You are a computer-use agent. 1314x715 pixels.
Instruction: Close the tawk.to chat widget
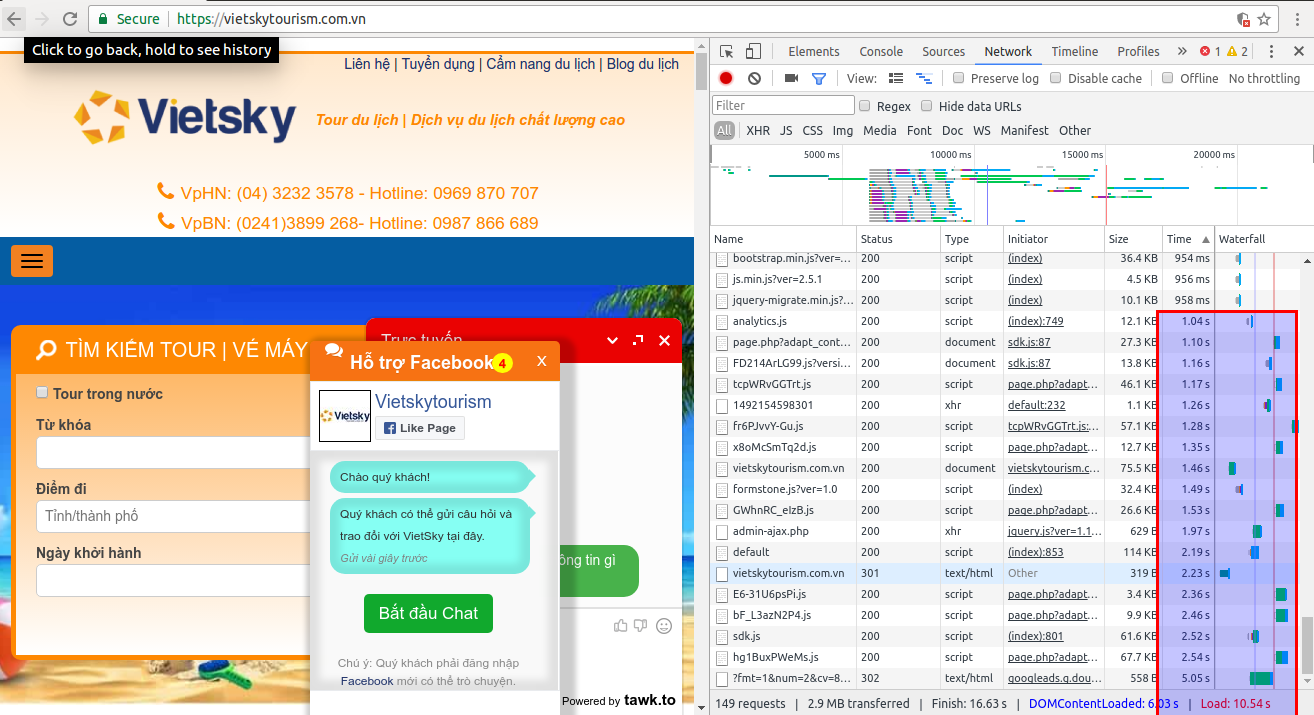coord(665,340)
